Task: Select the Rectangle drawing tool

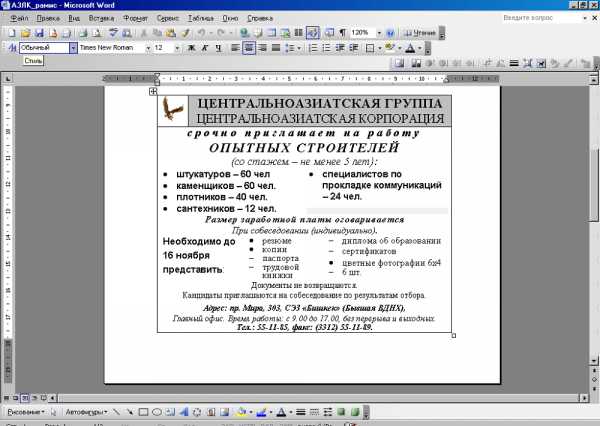Action: click(143, 412)
